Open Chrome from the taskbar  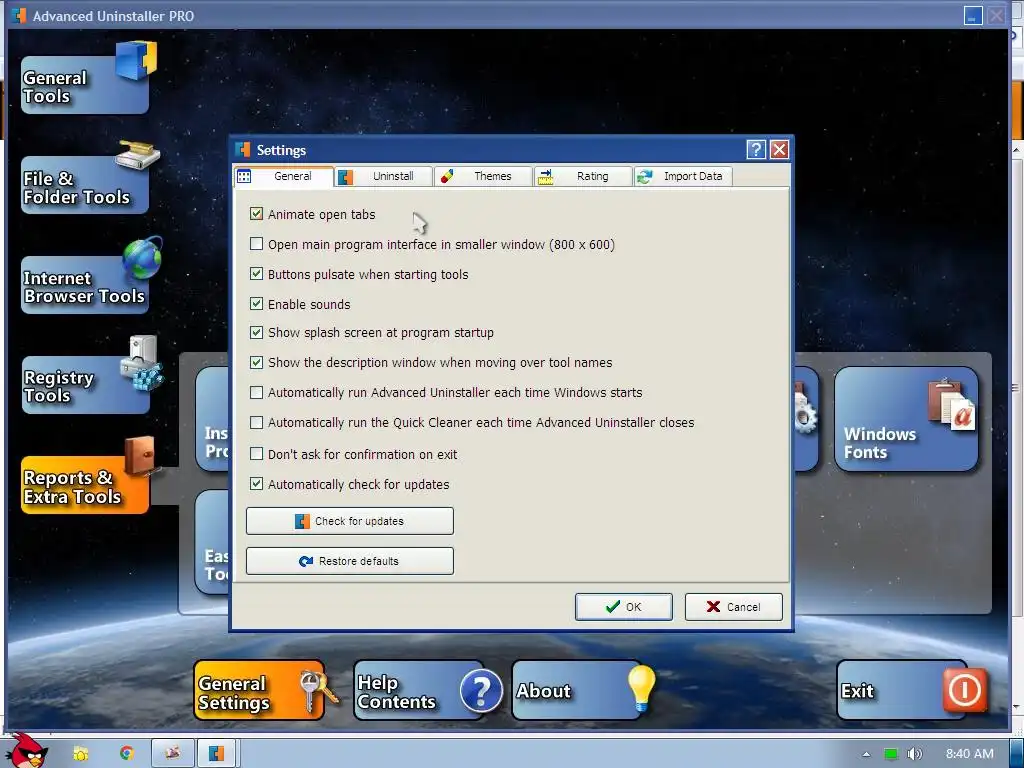[127, 753]
